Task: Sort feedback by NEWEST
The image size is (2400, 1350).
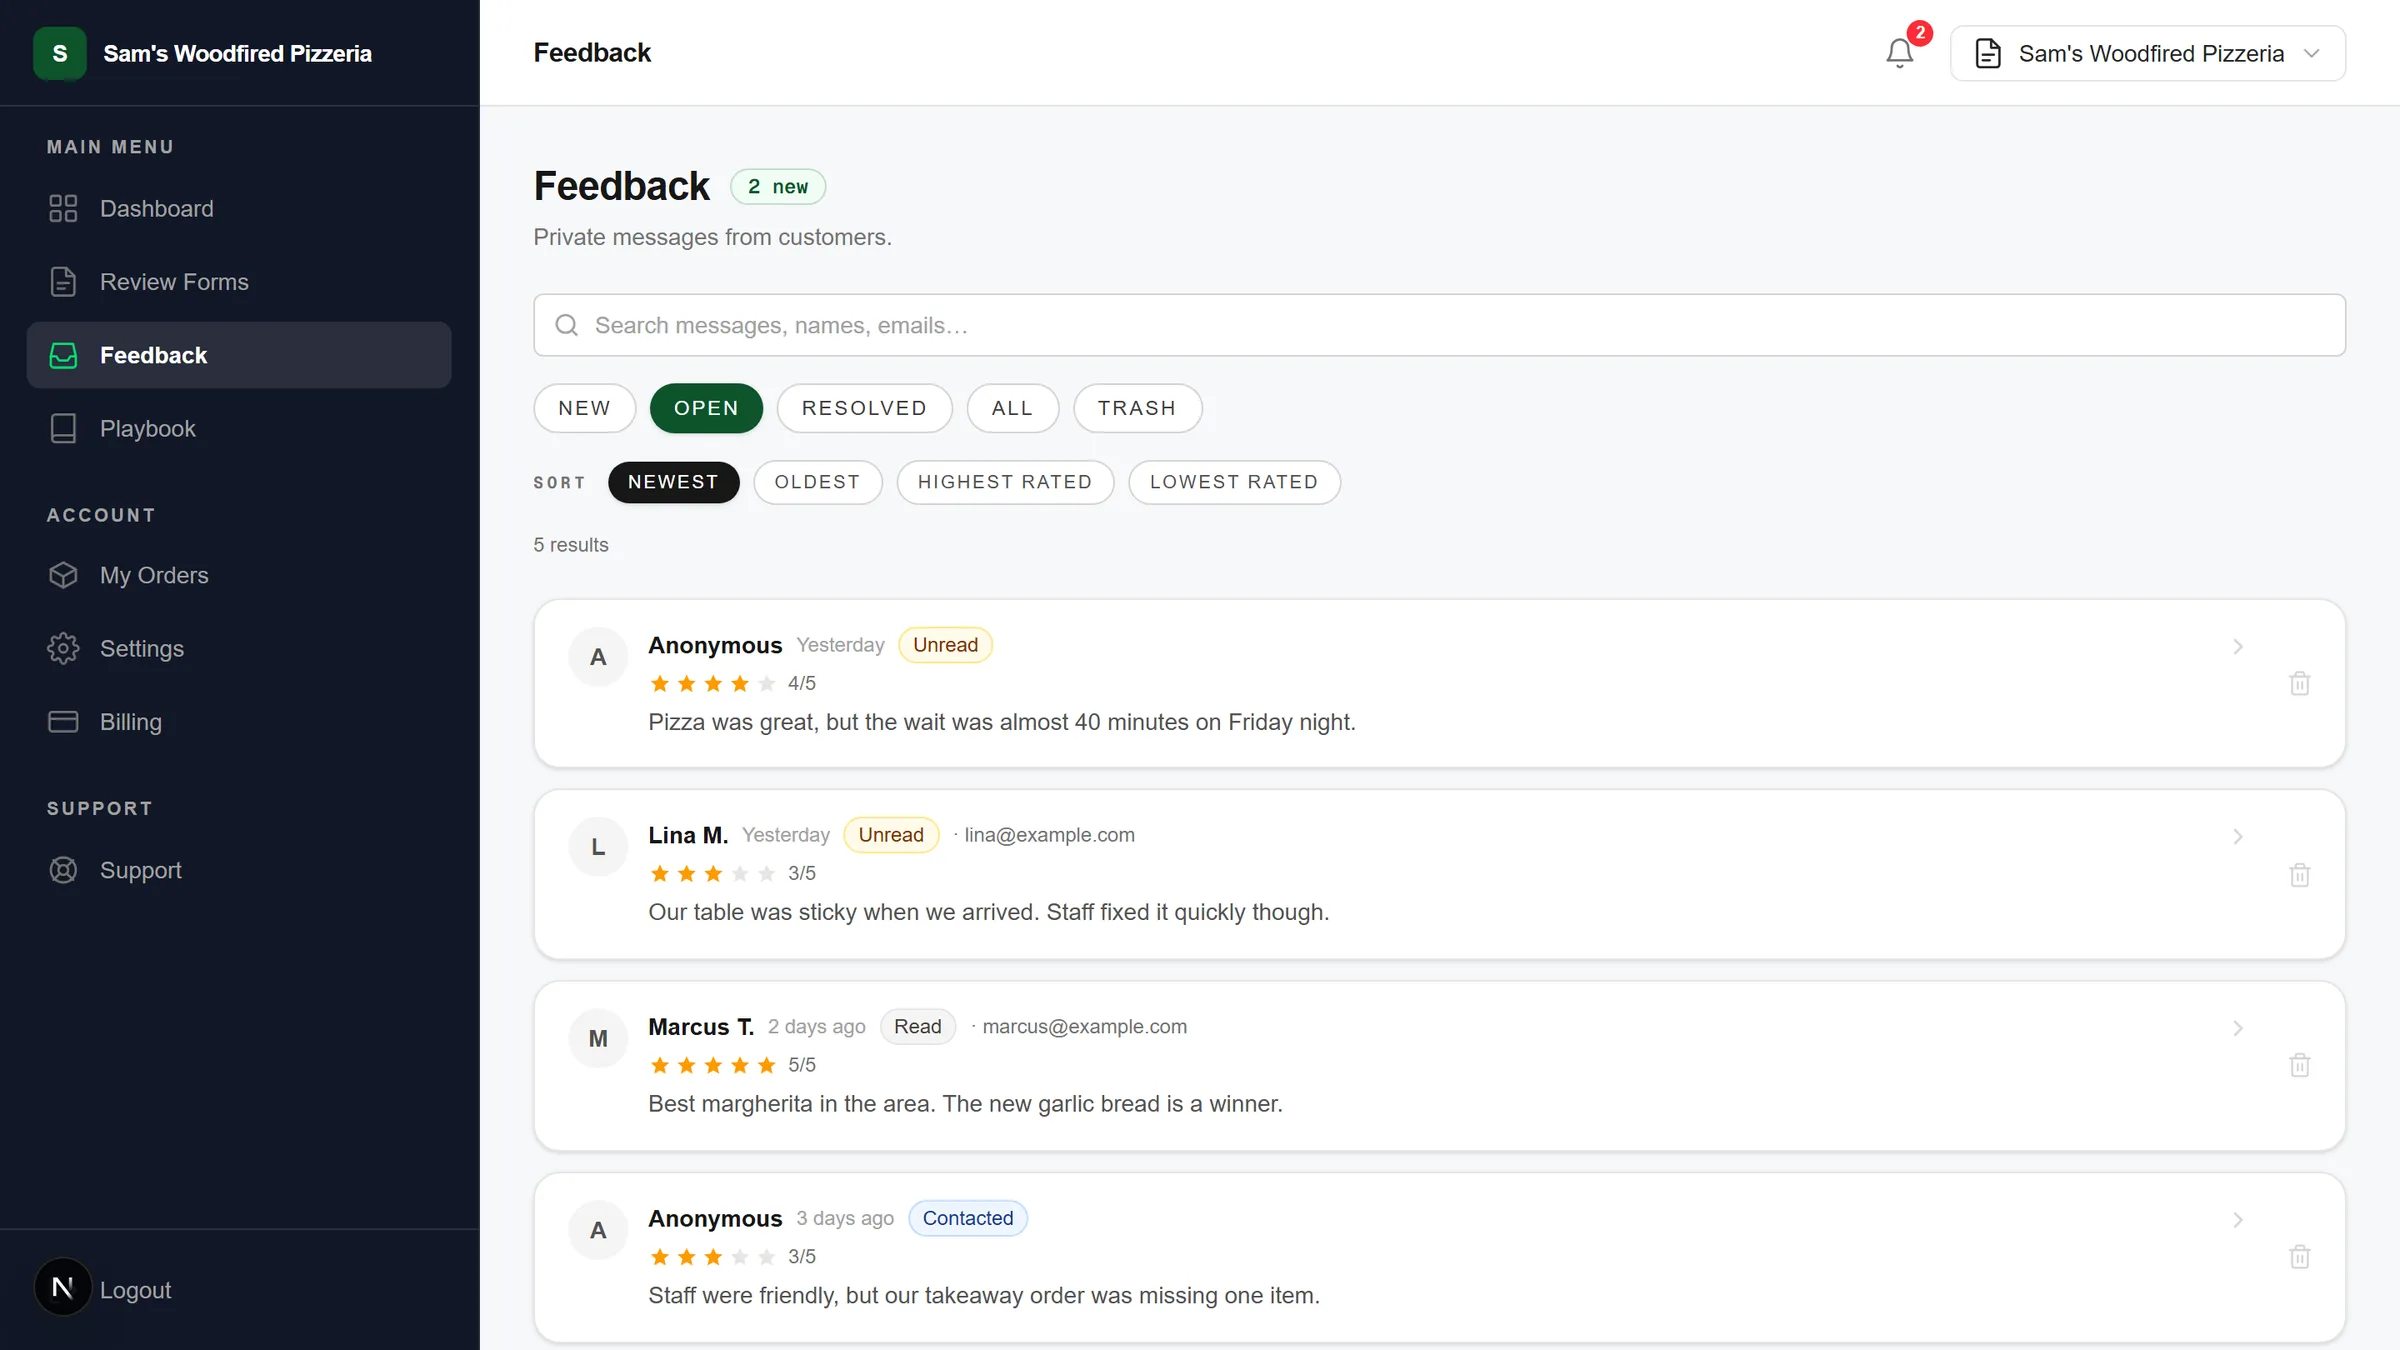Action: pos(673,482)
